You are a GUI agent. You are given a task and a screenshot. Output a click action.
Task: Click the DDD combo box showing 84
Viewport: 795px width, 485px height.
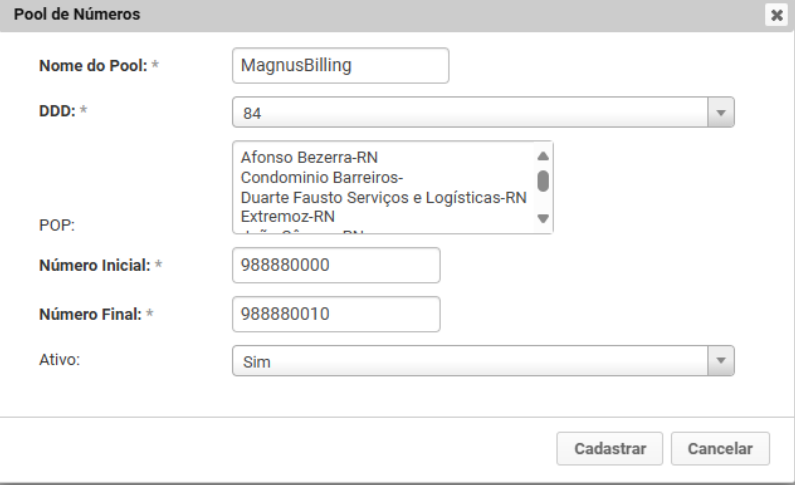470,113
